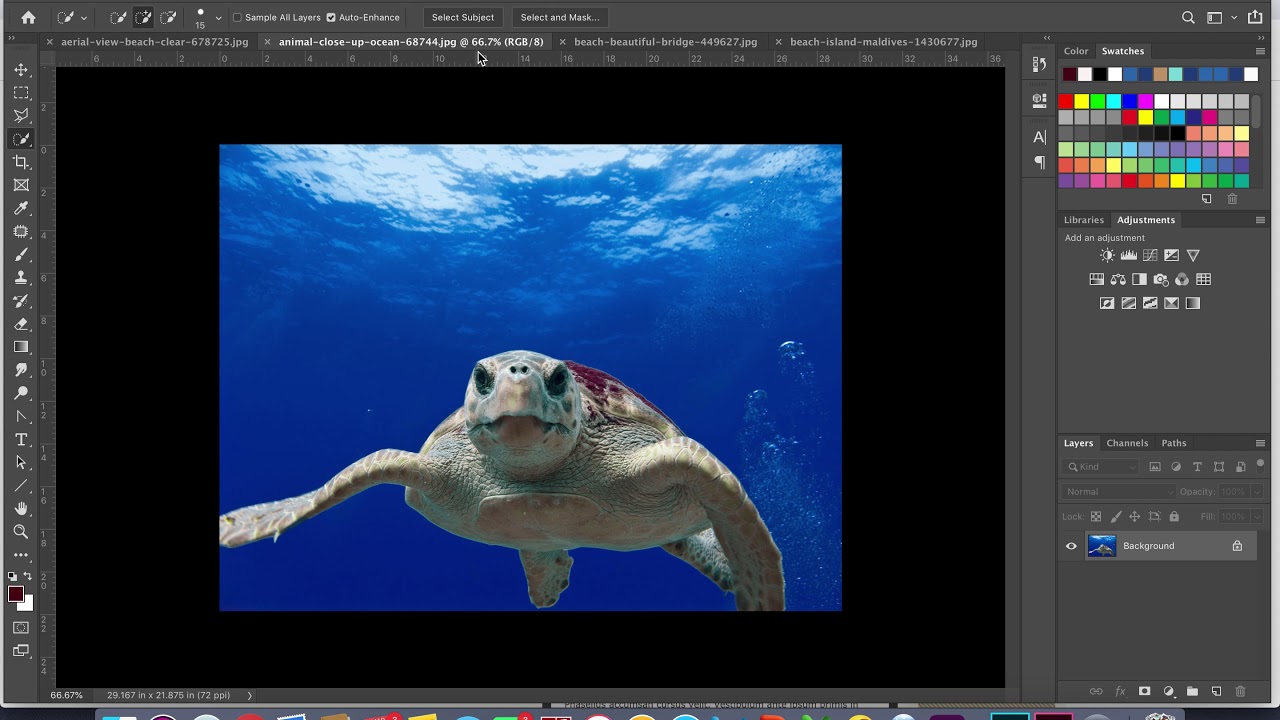Create a new layer from Layers panel

click(1217, 691)
